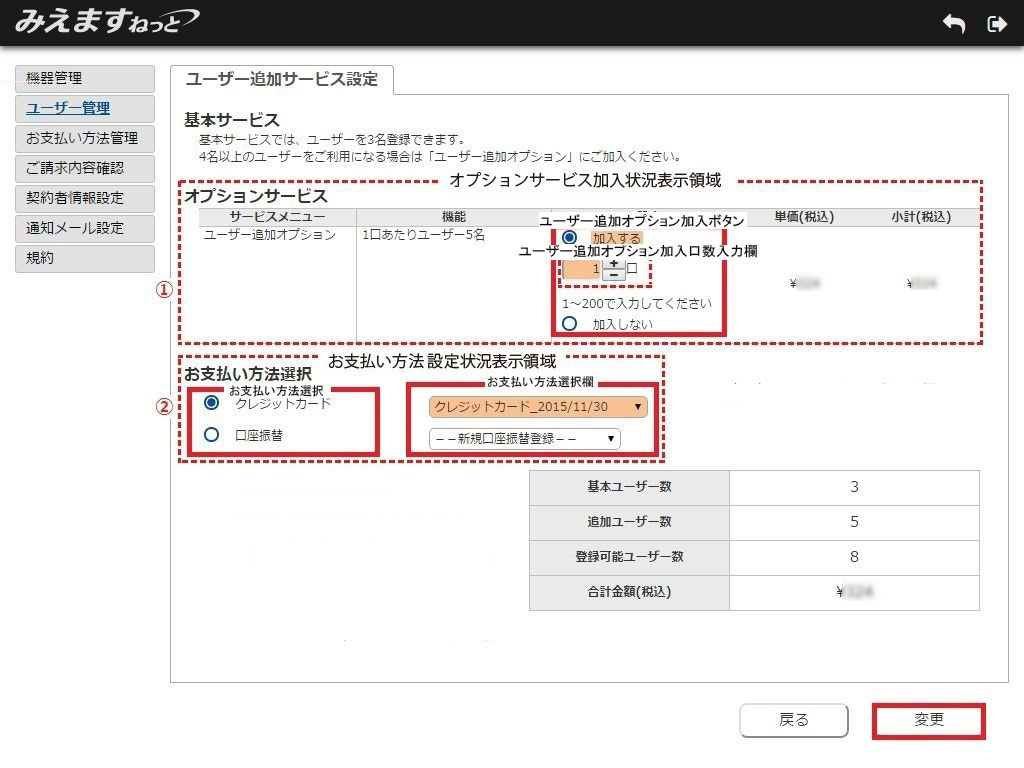Click the みえますねっと logo
The height and width of the screenshot is (768, 1024).
(x=106, y=21)
